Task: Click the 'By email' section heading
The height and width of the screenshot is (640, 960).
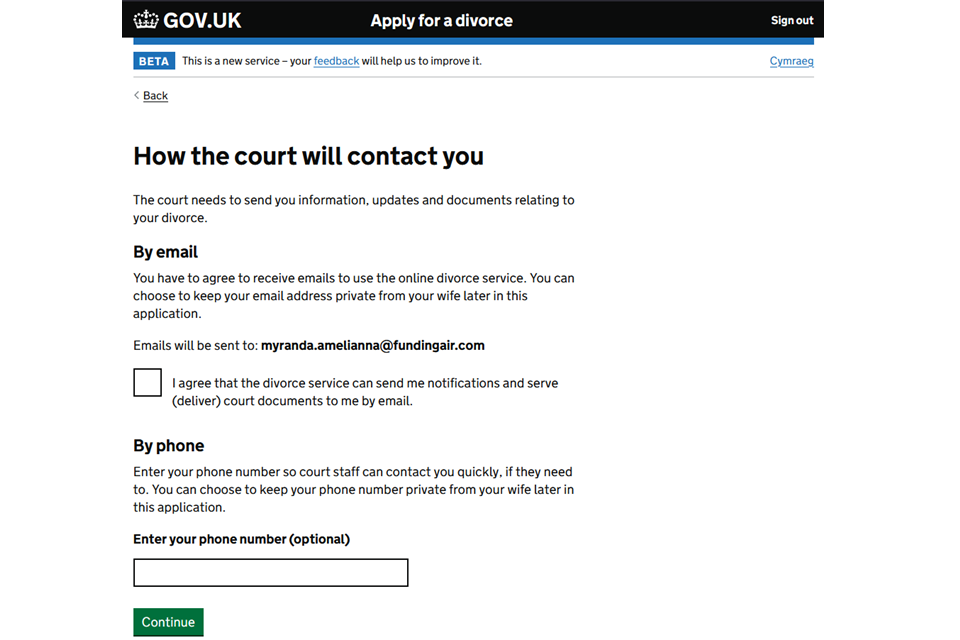Action: point(166,252)
